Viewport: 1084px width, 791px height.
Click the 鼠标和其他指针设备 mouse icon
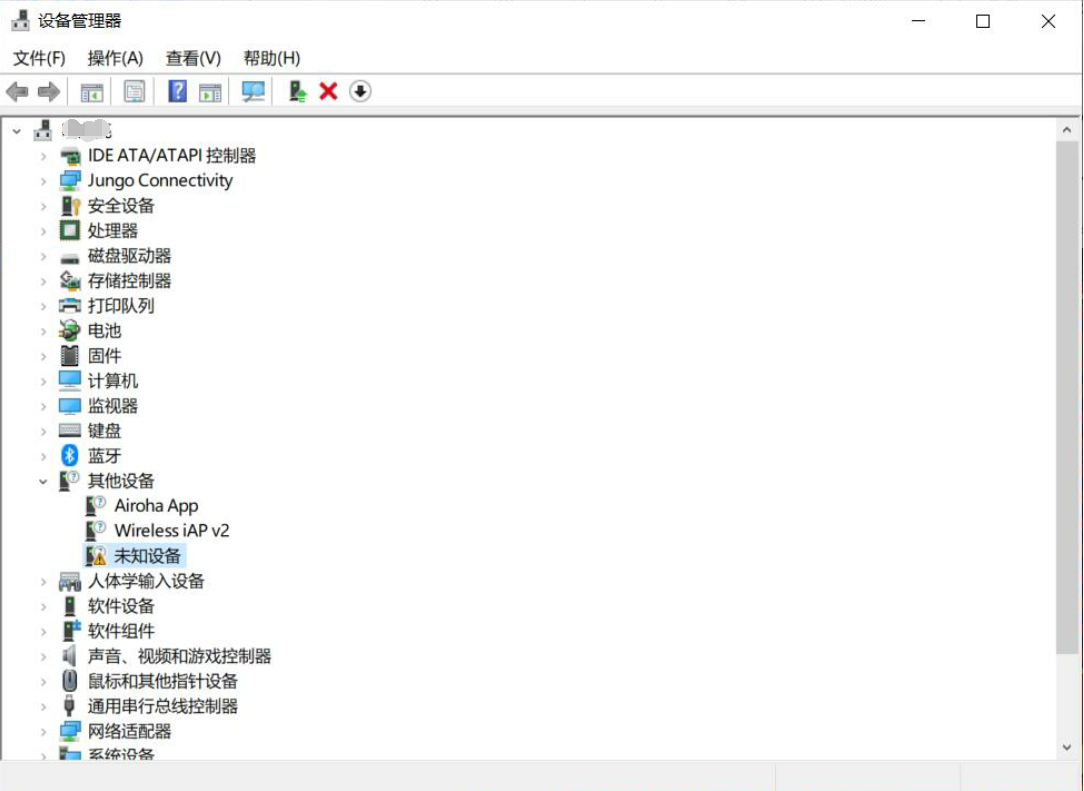(x=70, y=680)
